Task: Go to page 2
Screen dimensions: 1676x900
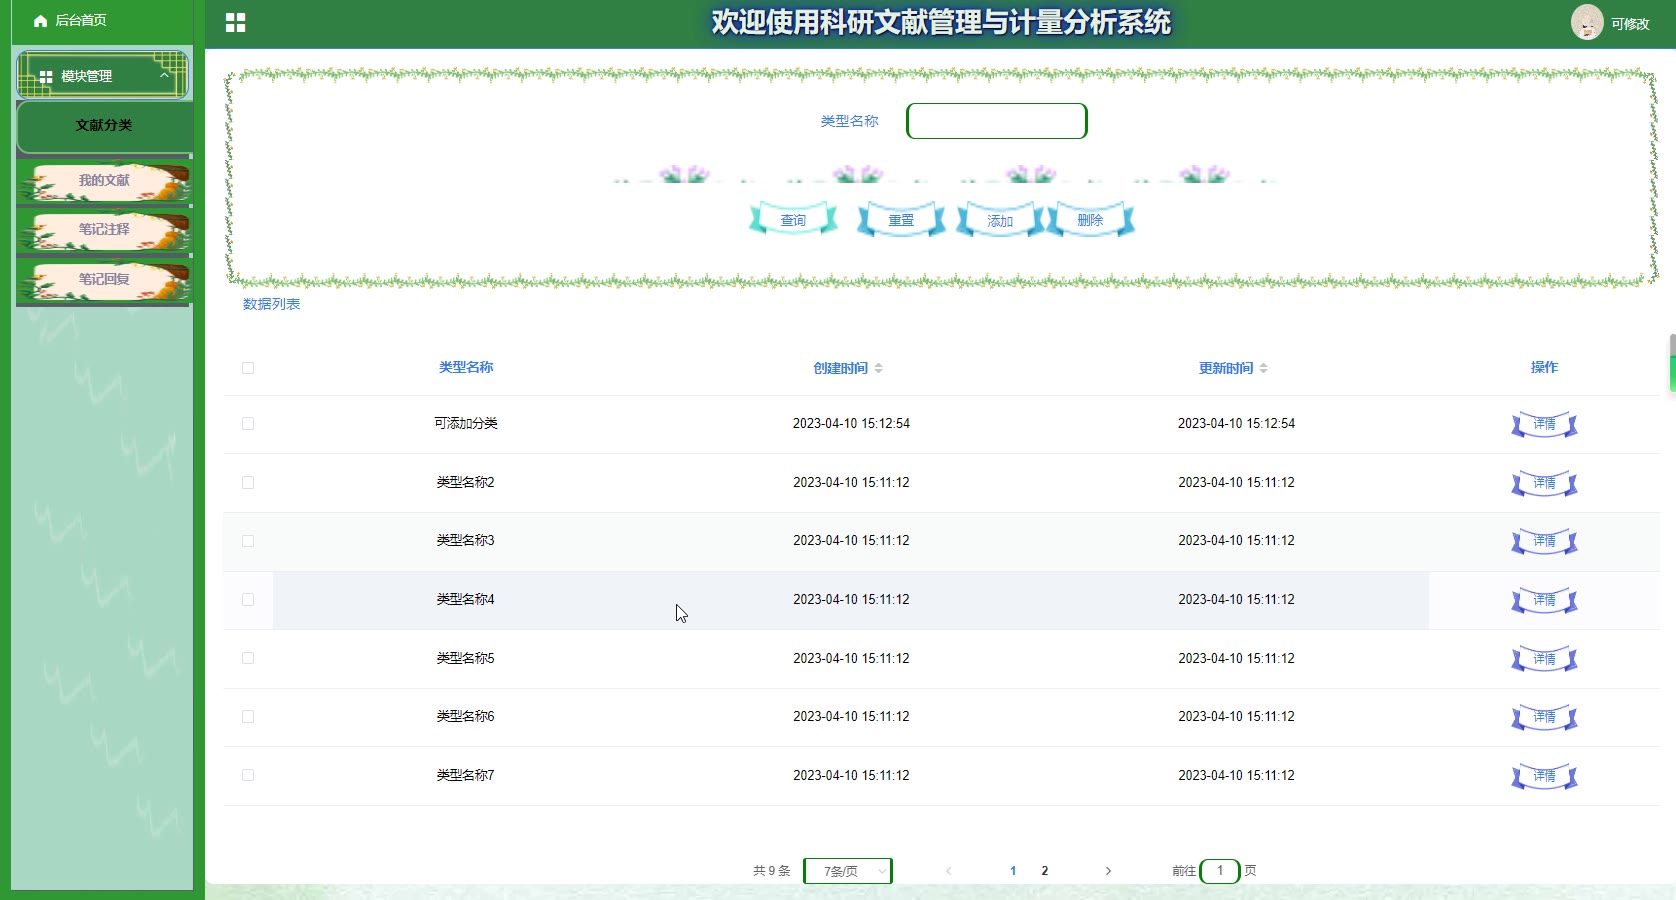Action: click(x=1045, y=871)
